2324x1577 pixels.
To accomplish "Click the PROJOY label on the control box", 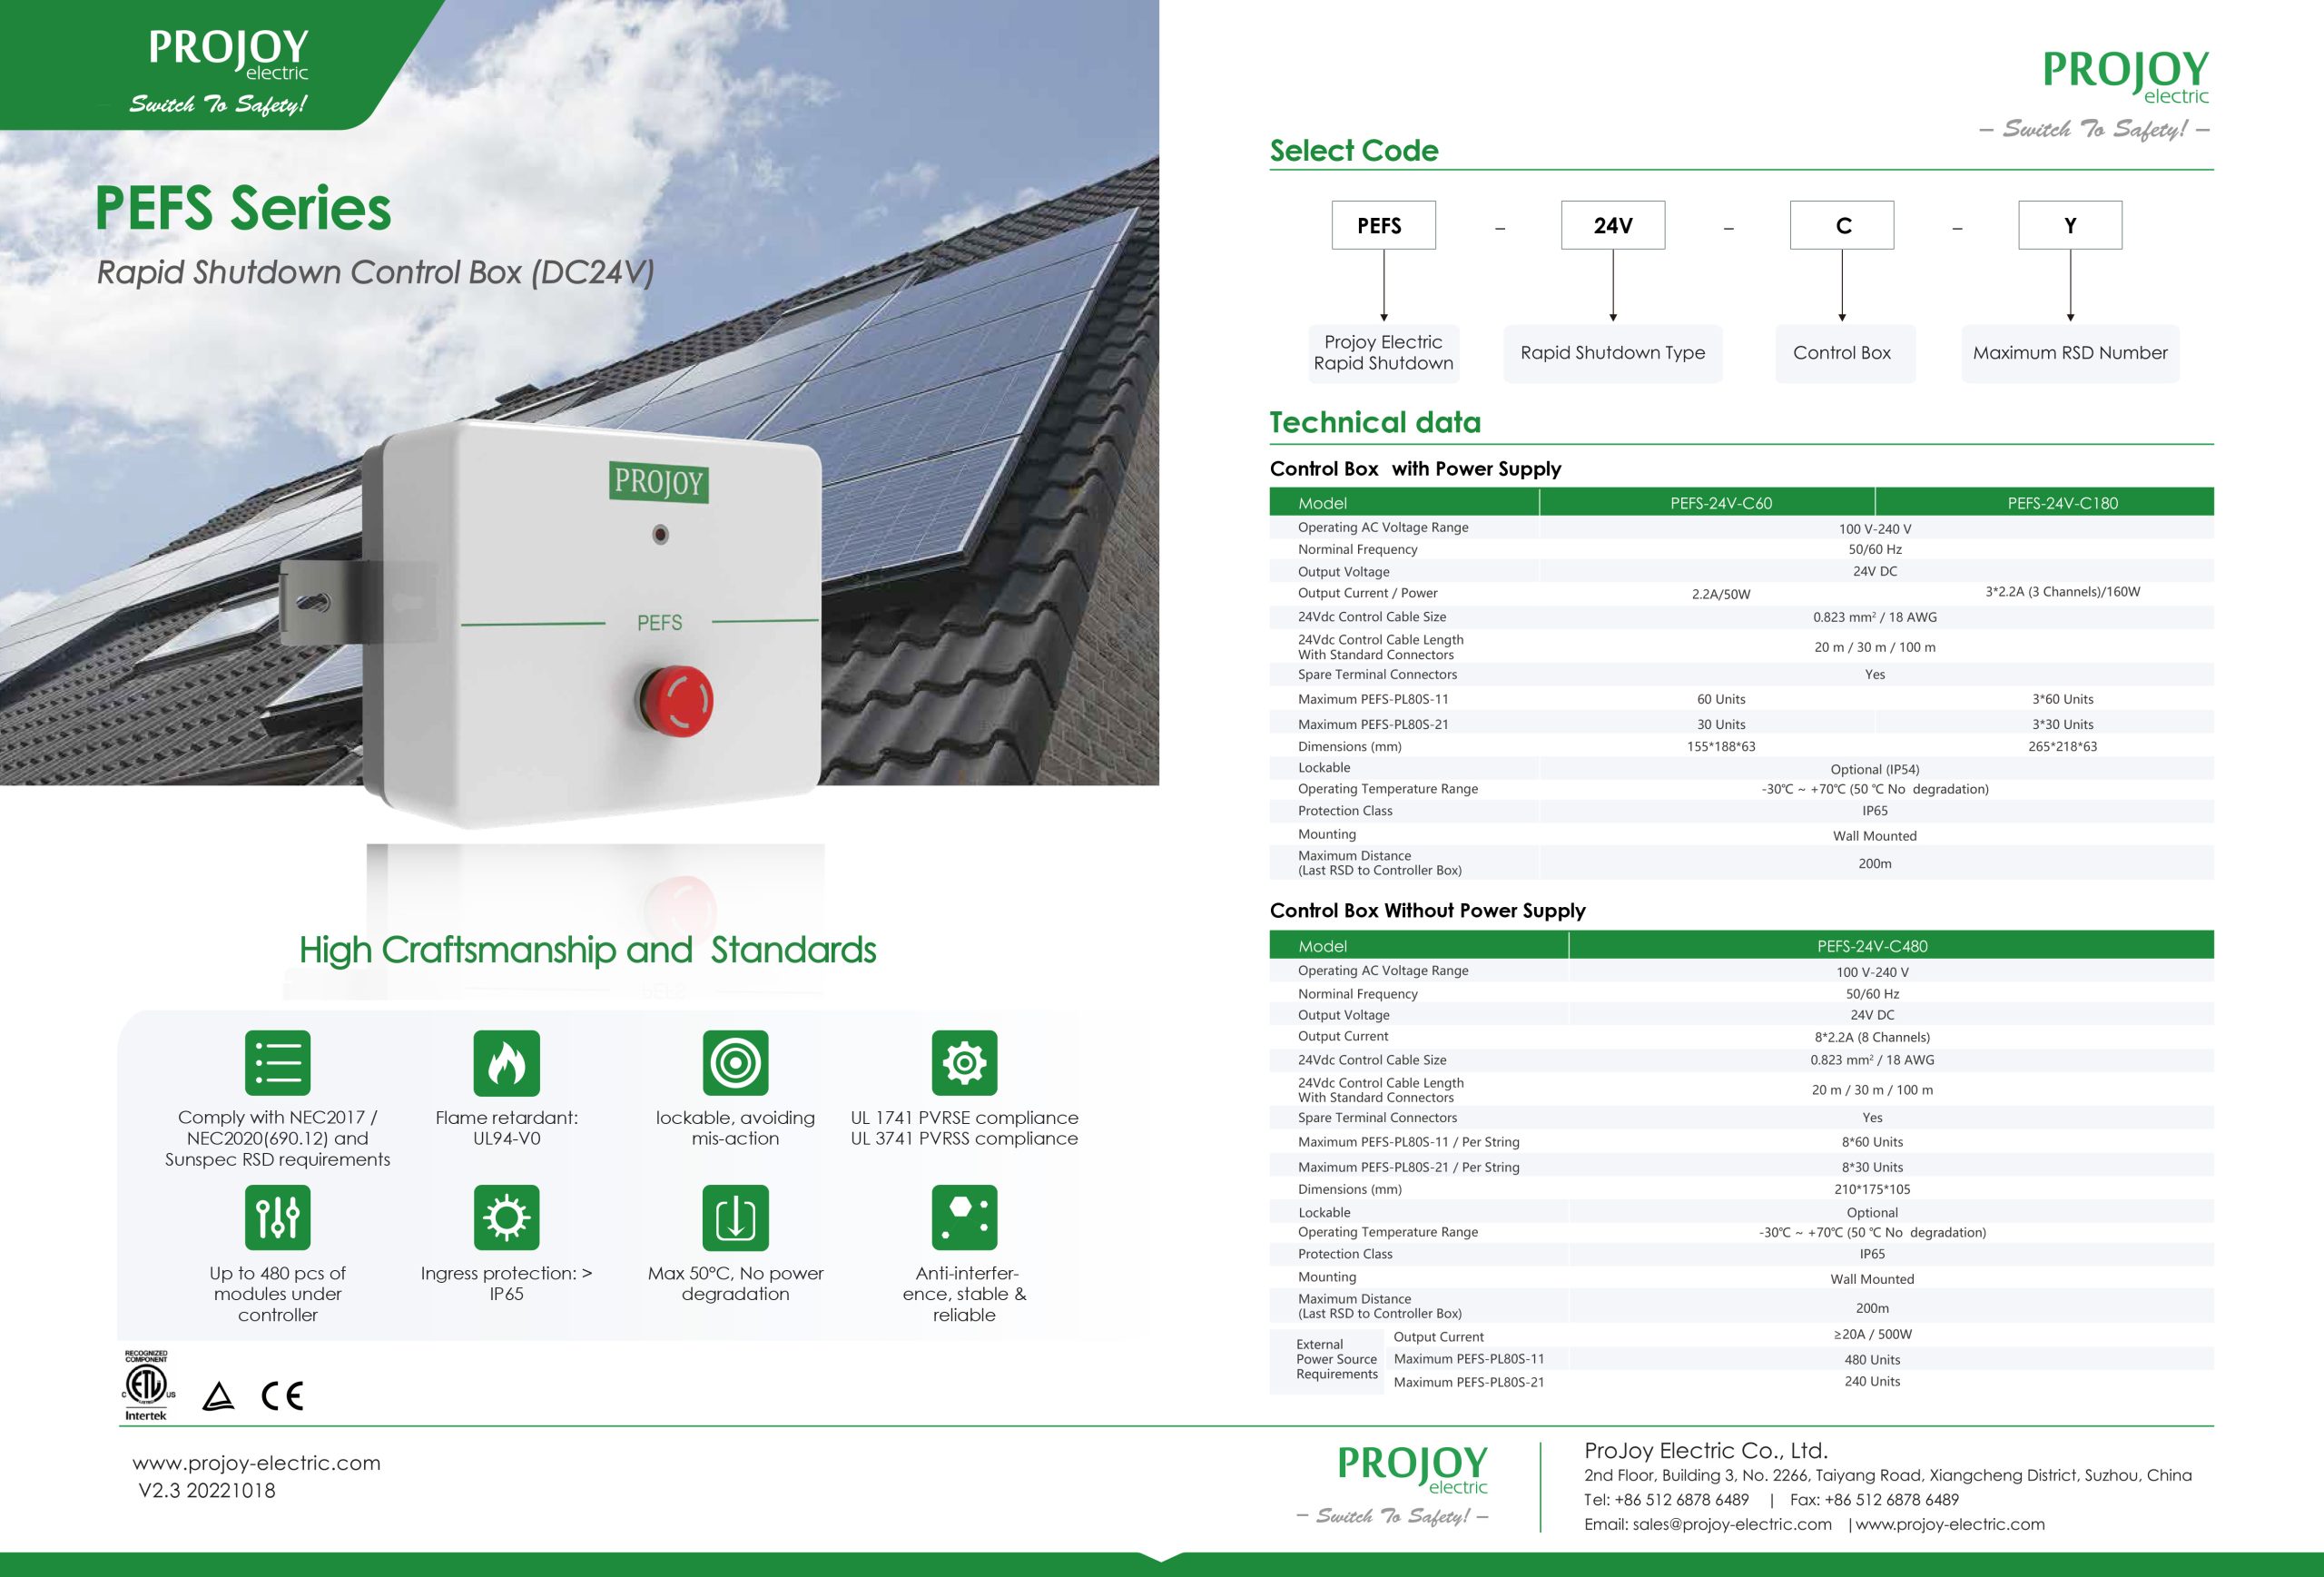I will (x=659, y=481).
